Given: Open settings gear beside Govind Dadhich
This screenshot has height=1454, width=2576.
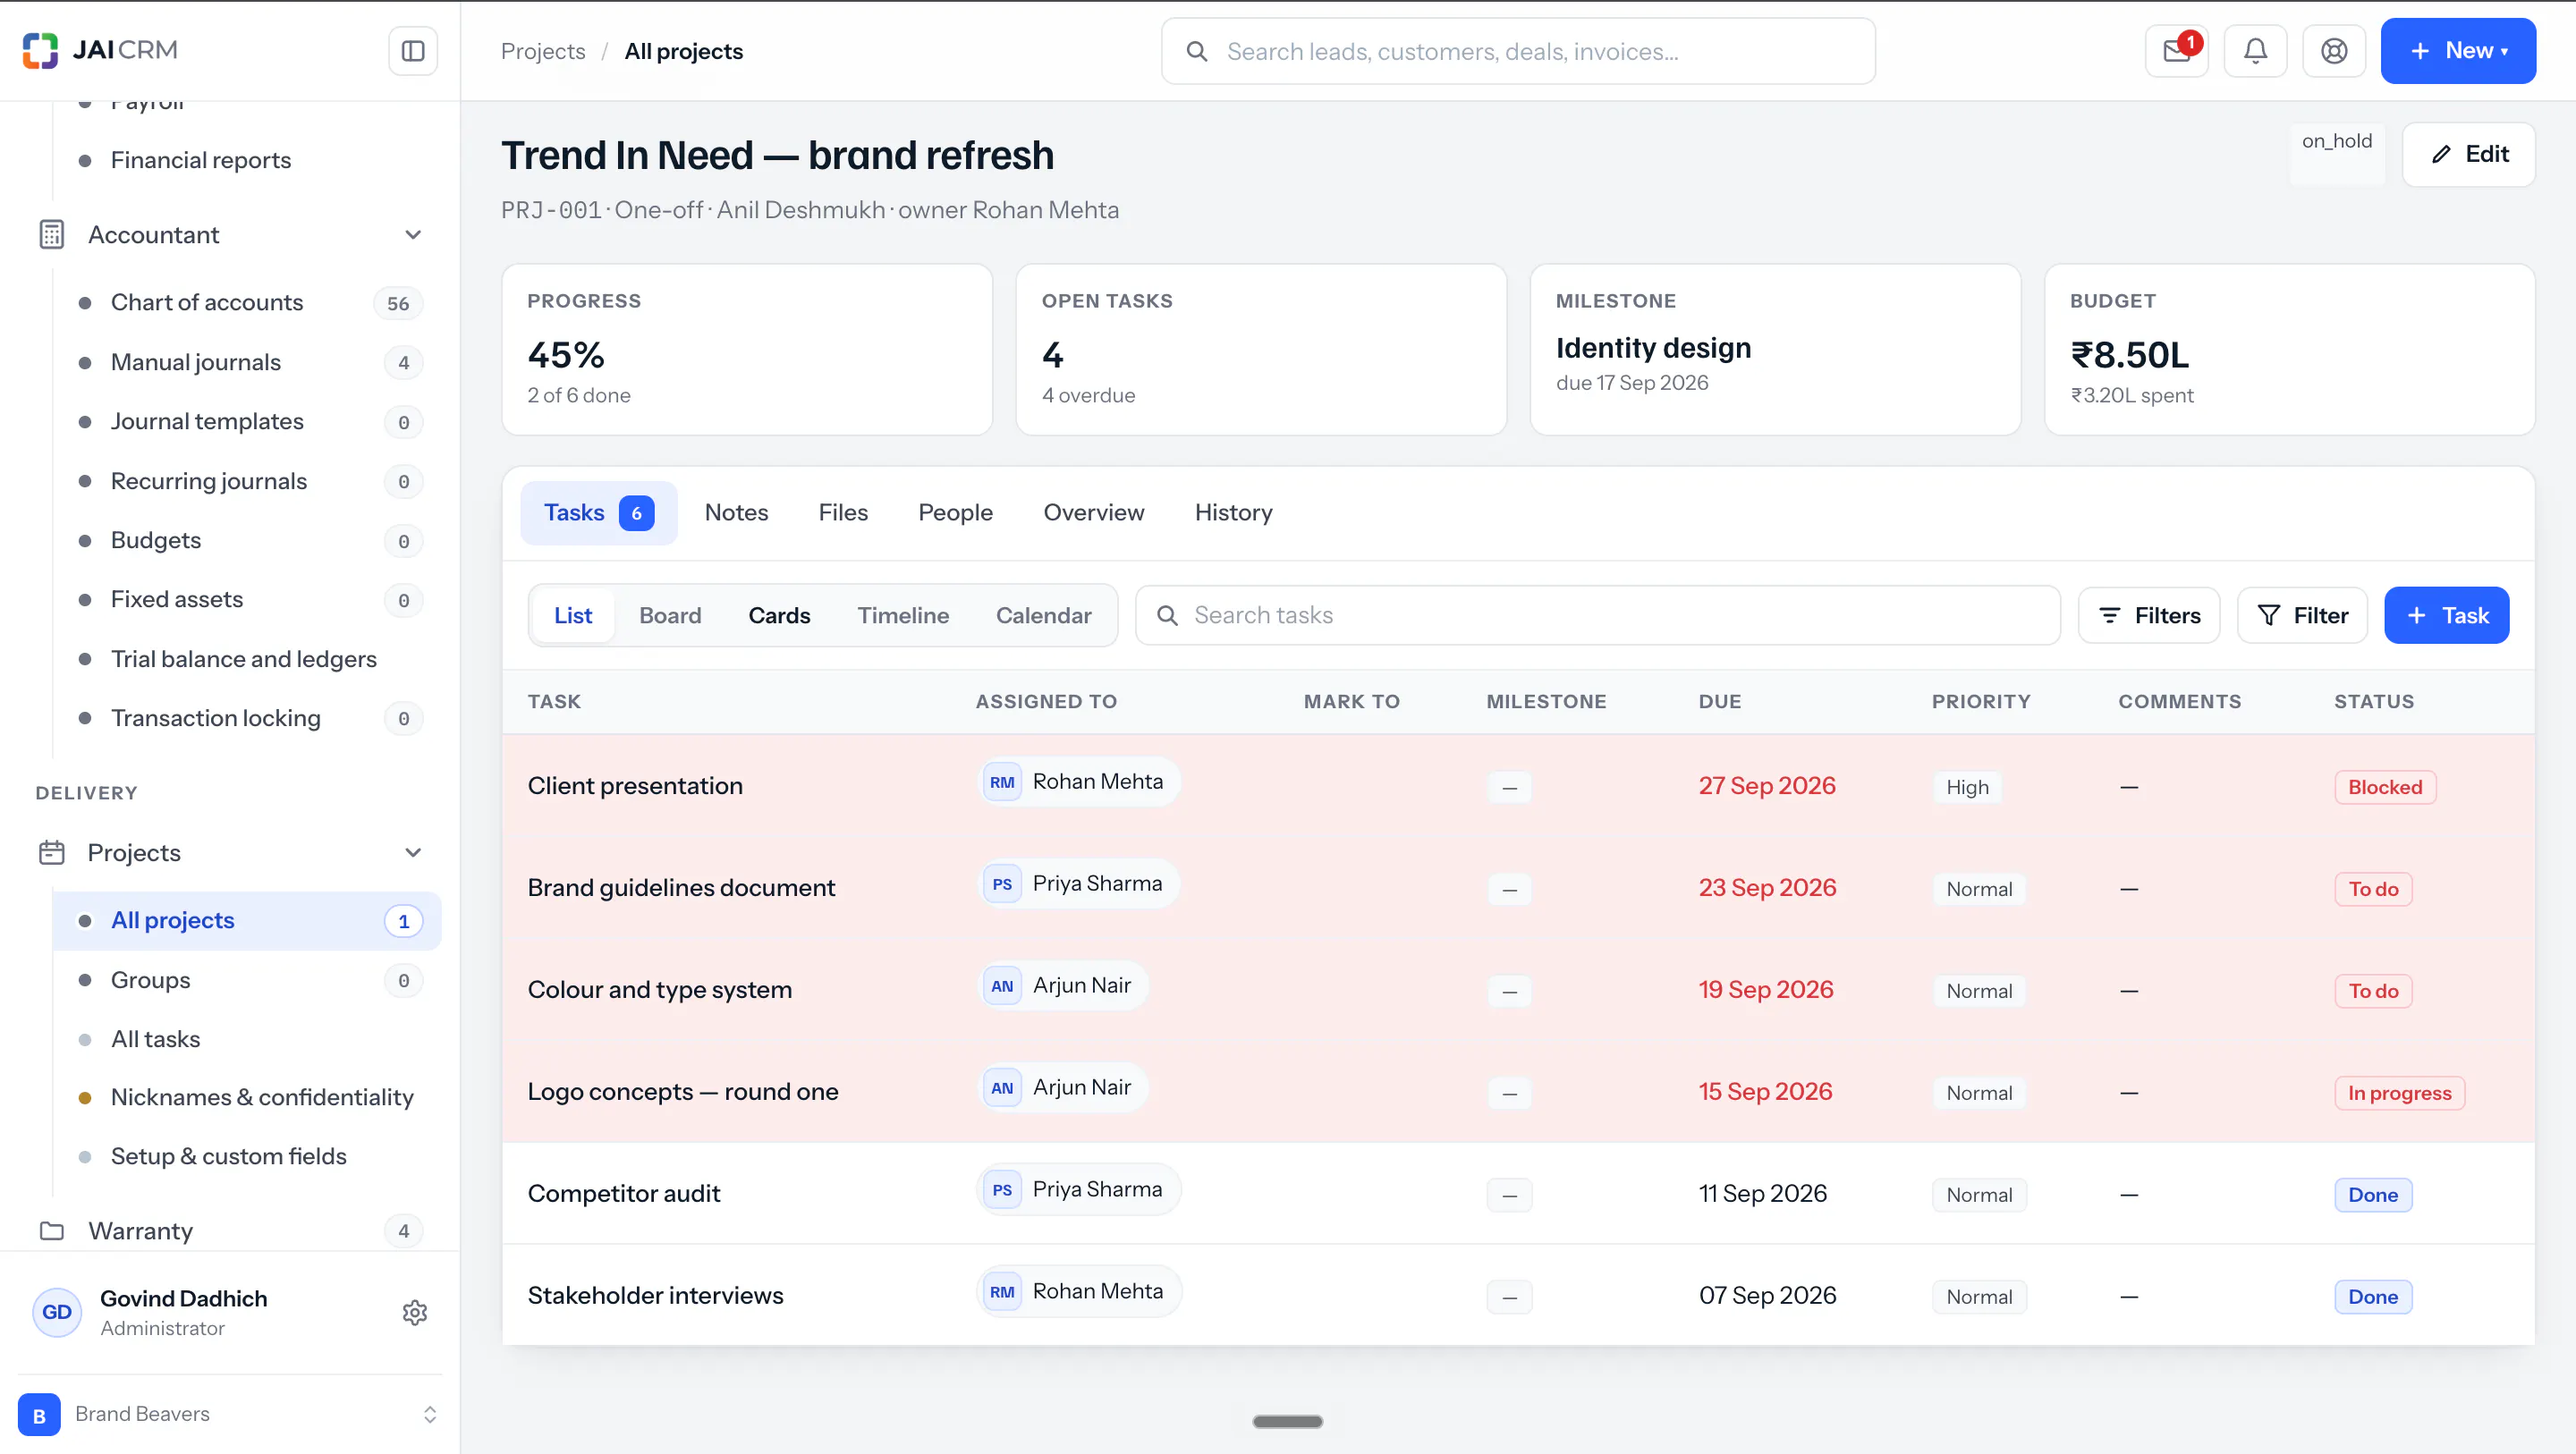Looking at the screenshot, I should 414,1312.
